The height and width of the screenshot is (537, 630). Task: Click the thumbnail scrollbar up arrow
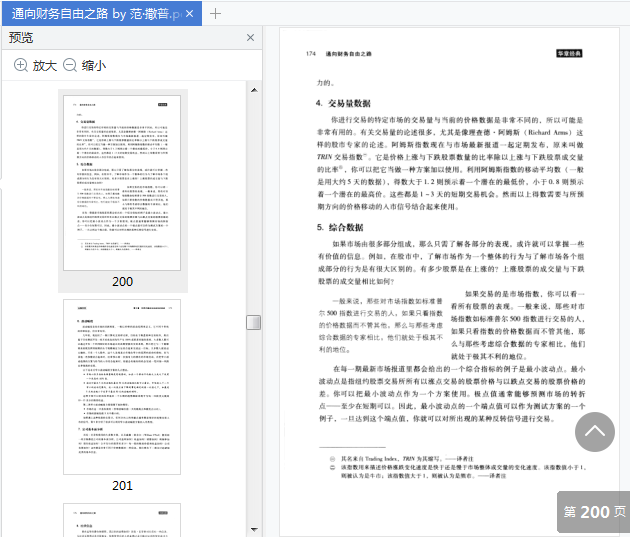(x=254, y=90)
